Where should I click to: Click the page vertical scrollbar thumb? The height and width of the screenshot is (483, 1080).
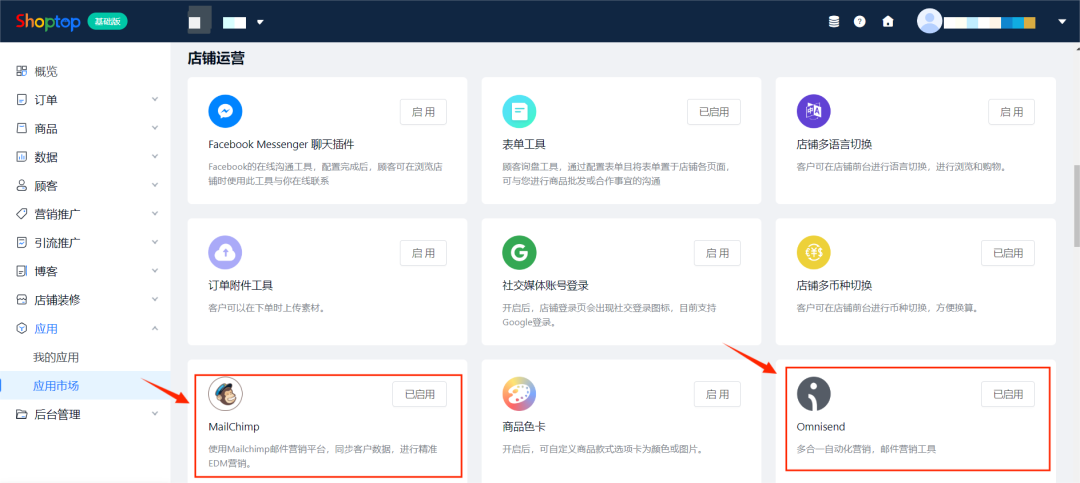1076,206
